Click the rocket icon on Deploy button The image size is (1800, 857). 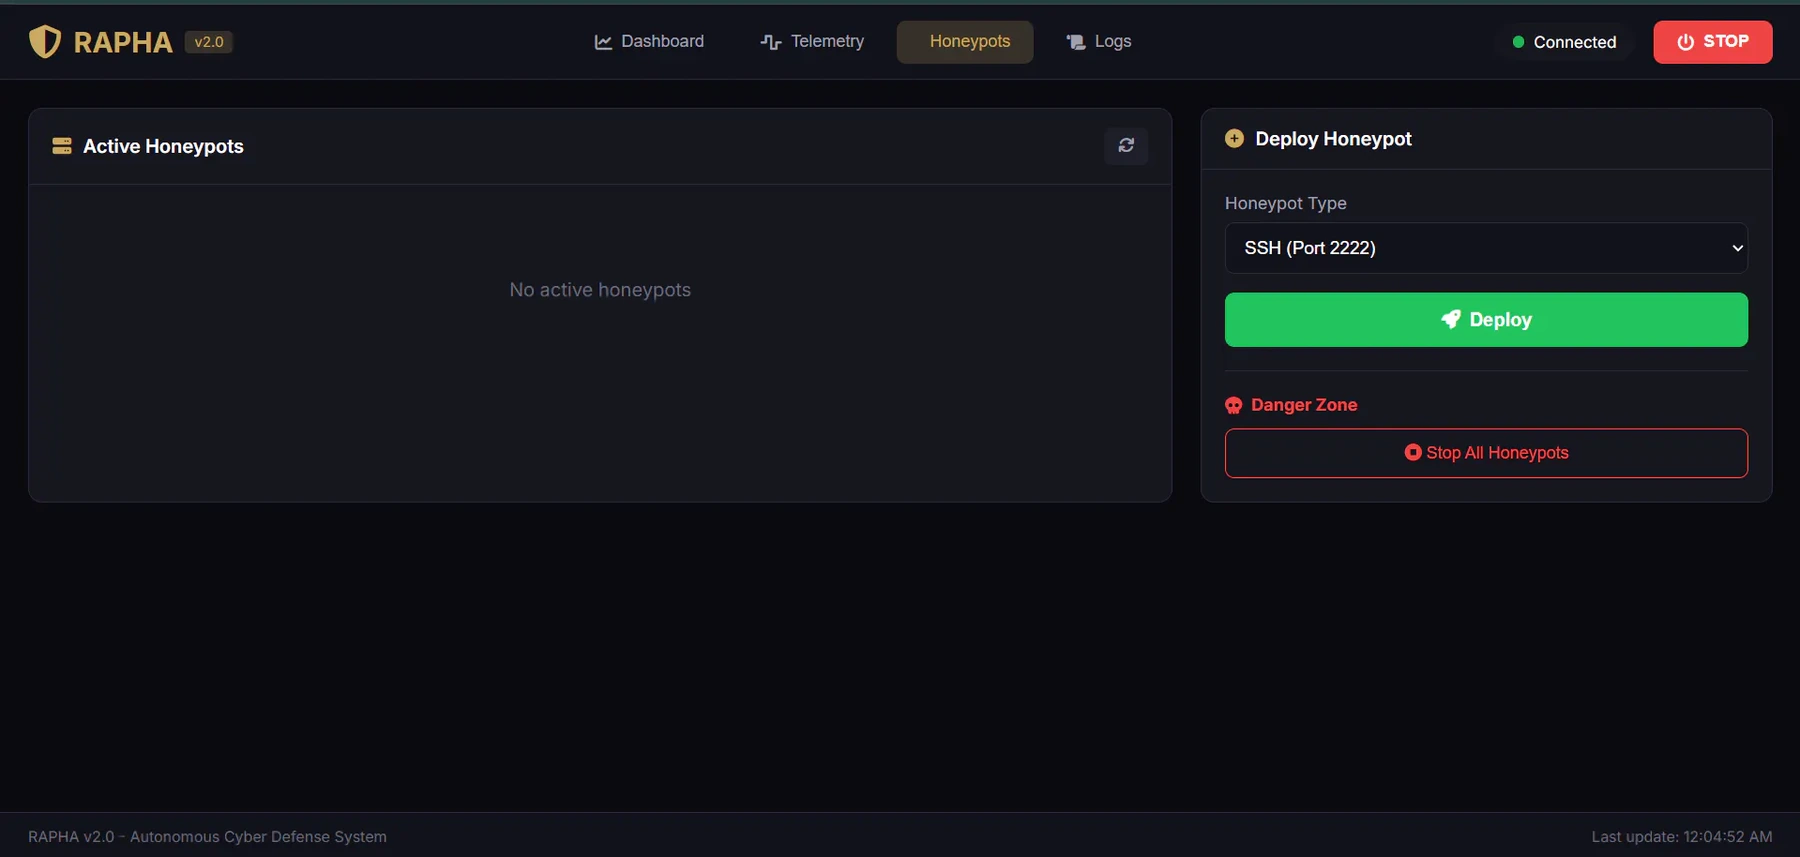point(1451,319)
